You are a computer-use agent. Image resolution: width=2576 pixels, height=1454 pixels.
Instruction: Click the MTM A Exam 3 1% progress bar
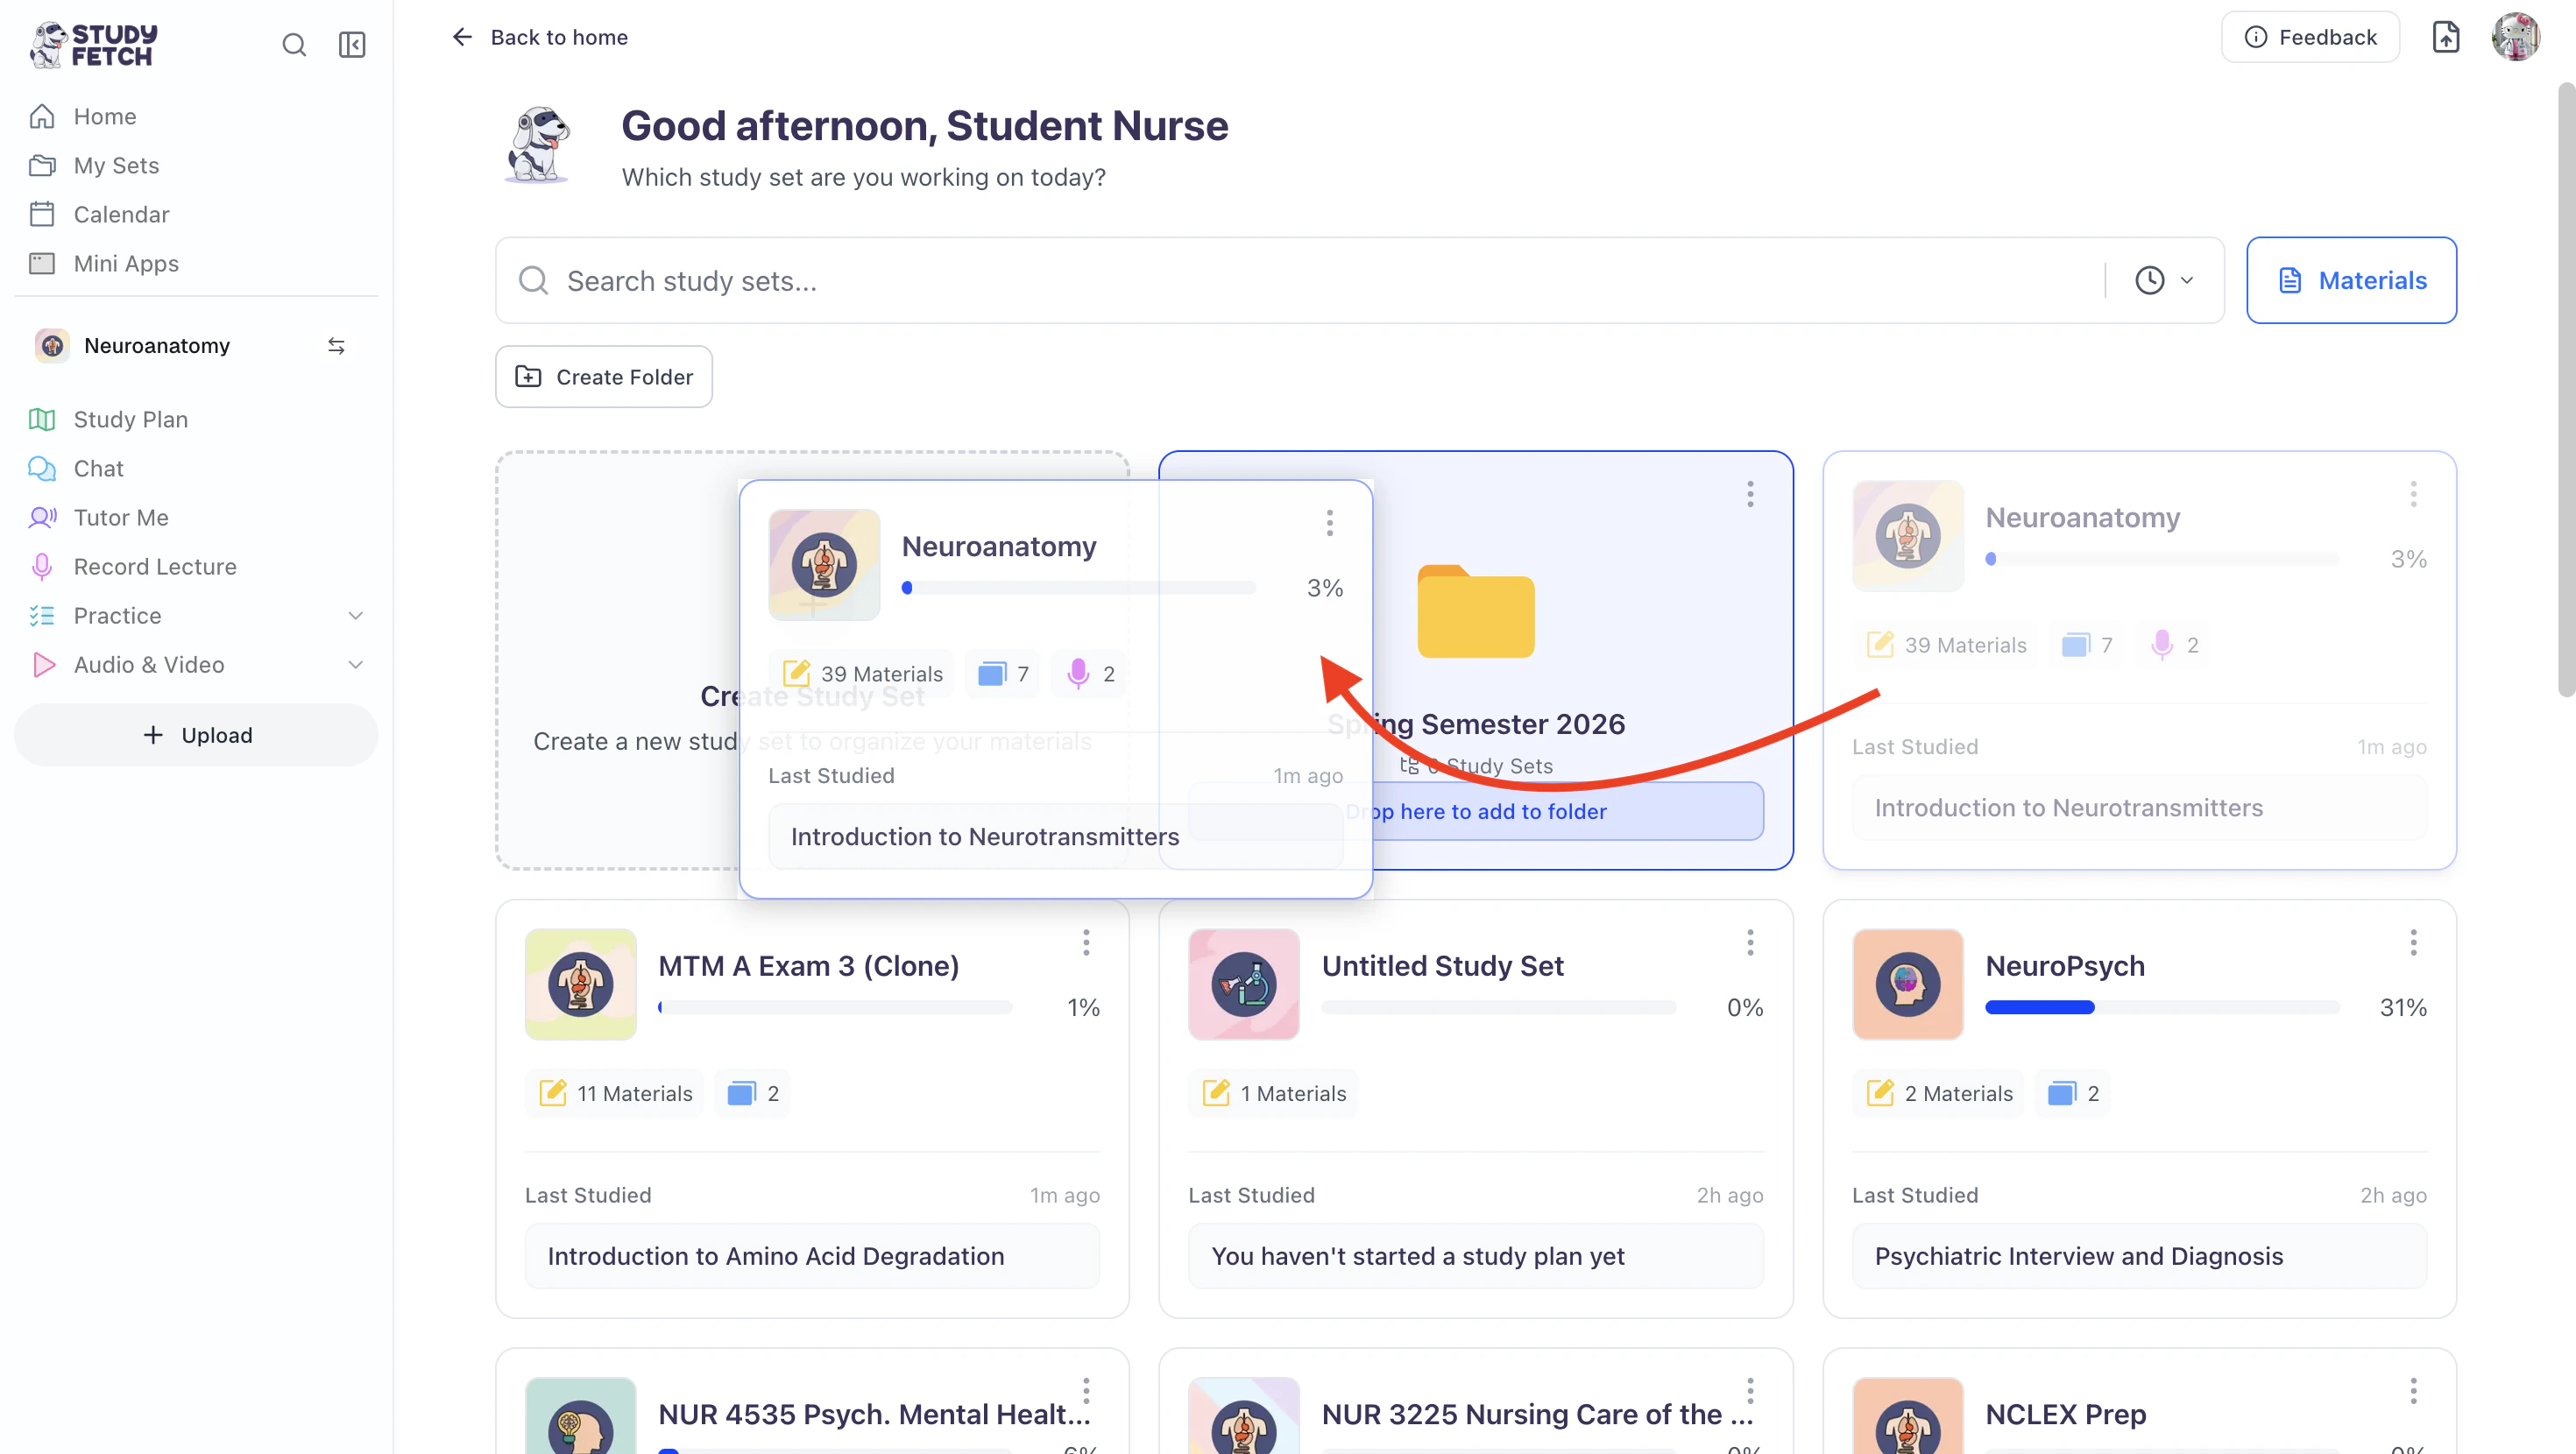coord(835,1008)
